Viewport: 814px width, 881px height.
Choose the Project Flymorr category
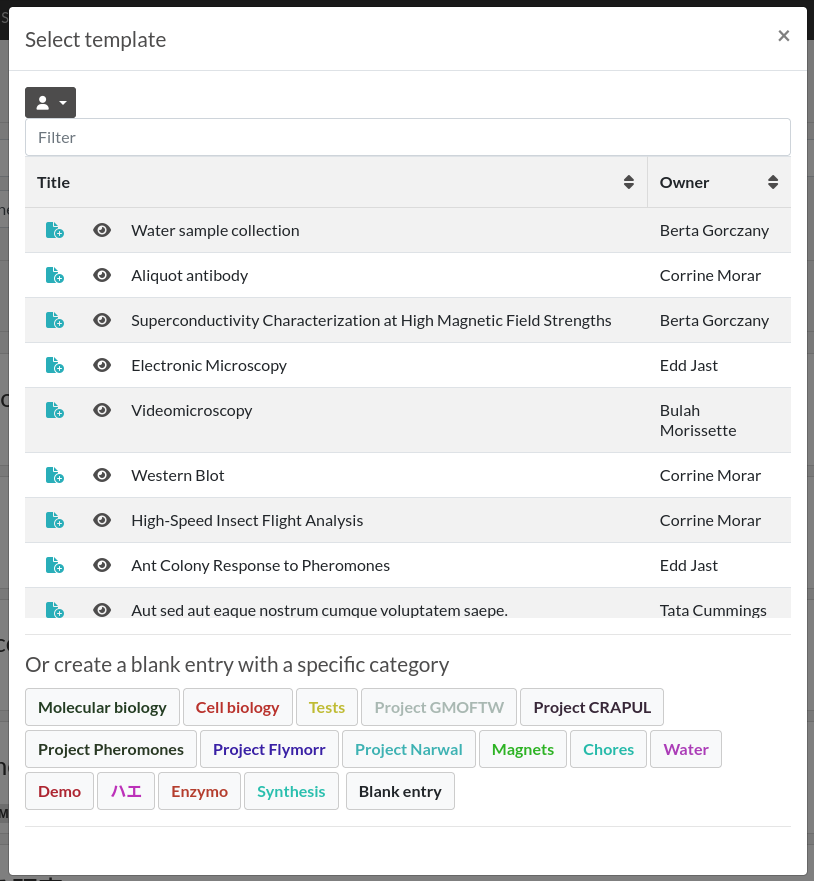(269, 749)
